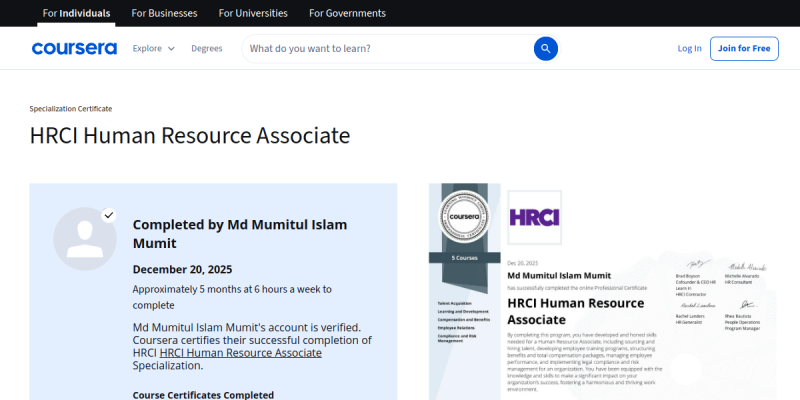This screenshot has height=400, width=800.
Task: Click the Coursera seal on the certificate ribbon
Action: (x=464, y=216)
